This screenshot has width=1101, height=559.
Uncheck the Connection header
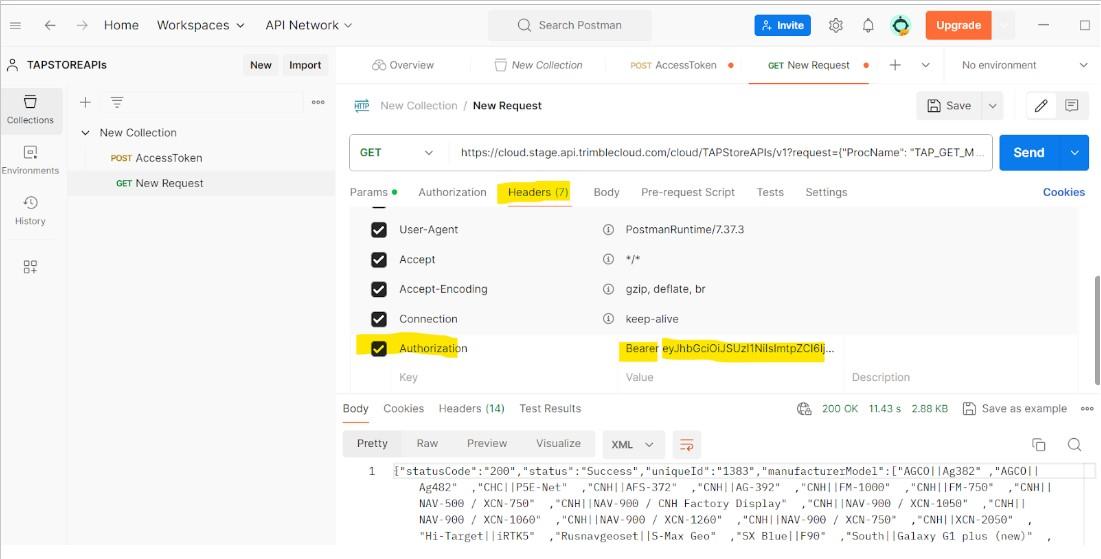[378, 319]
